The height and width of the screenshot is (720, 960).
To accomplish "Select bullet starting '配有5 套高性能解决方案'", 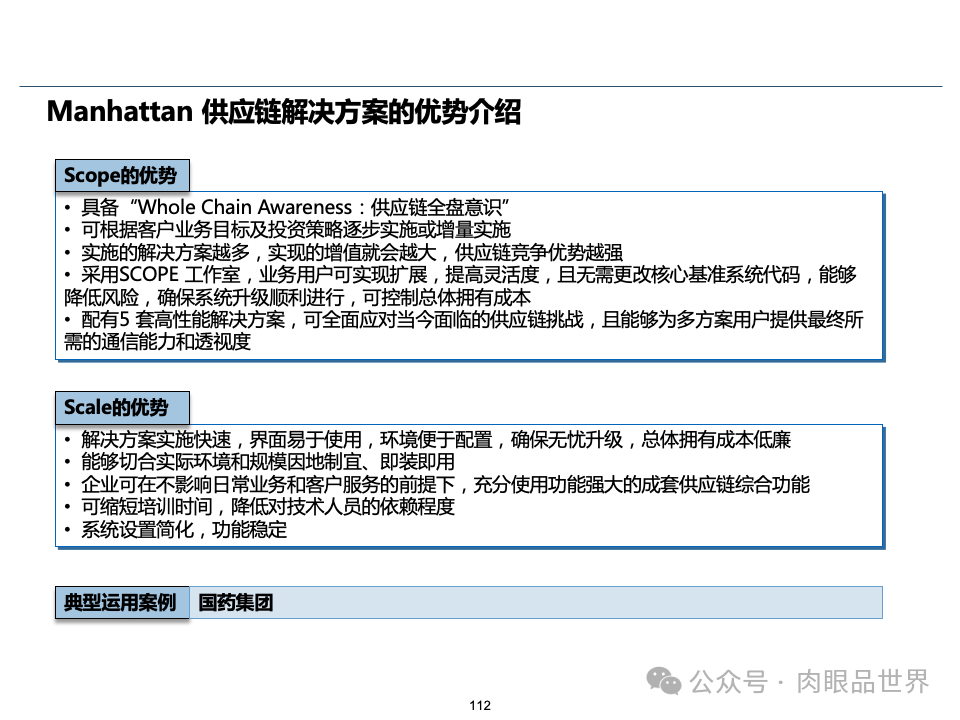I will [x=463, y=319].
